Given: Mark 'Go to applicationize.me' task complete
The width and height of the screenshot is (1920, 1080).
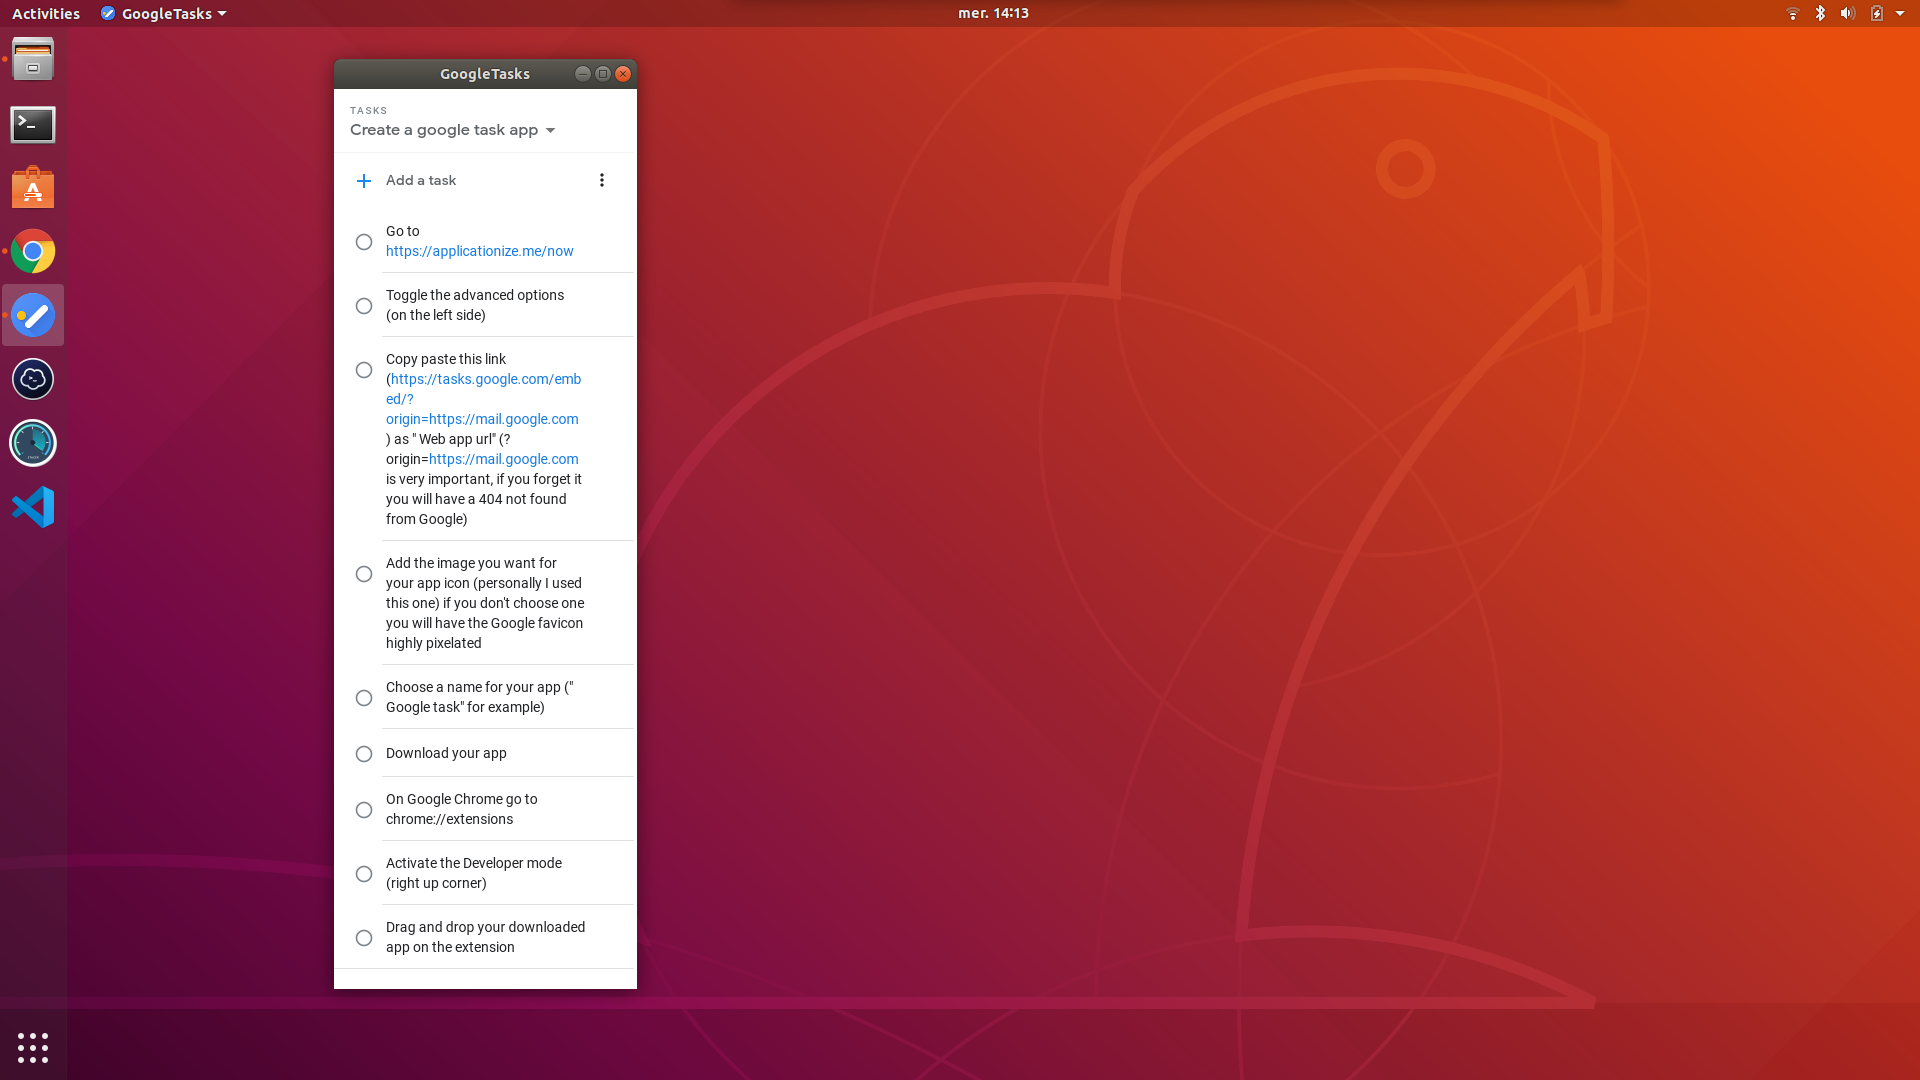Looking at the screenshot, I should (x=364, y=242).
